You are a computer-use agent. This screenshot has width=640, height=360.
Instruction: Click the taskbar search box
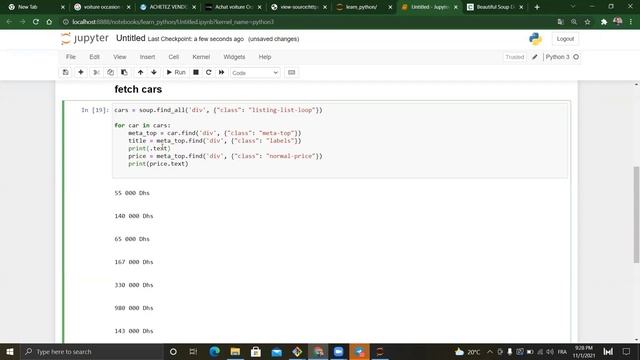point(92,351)
